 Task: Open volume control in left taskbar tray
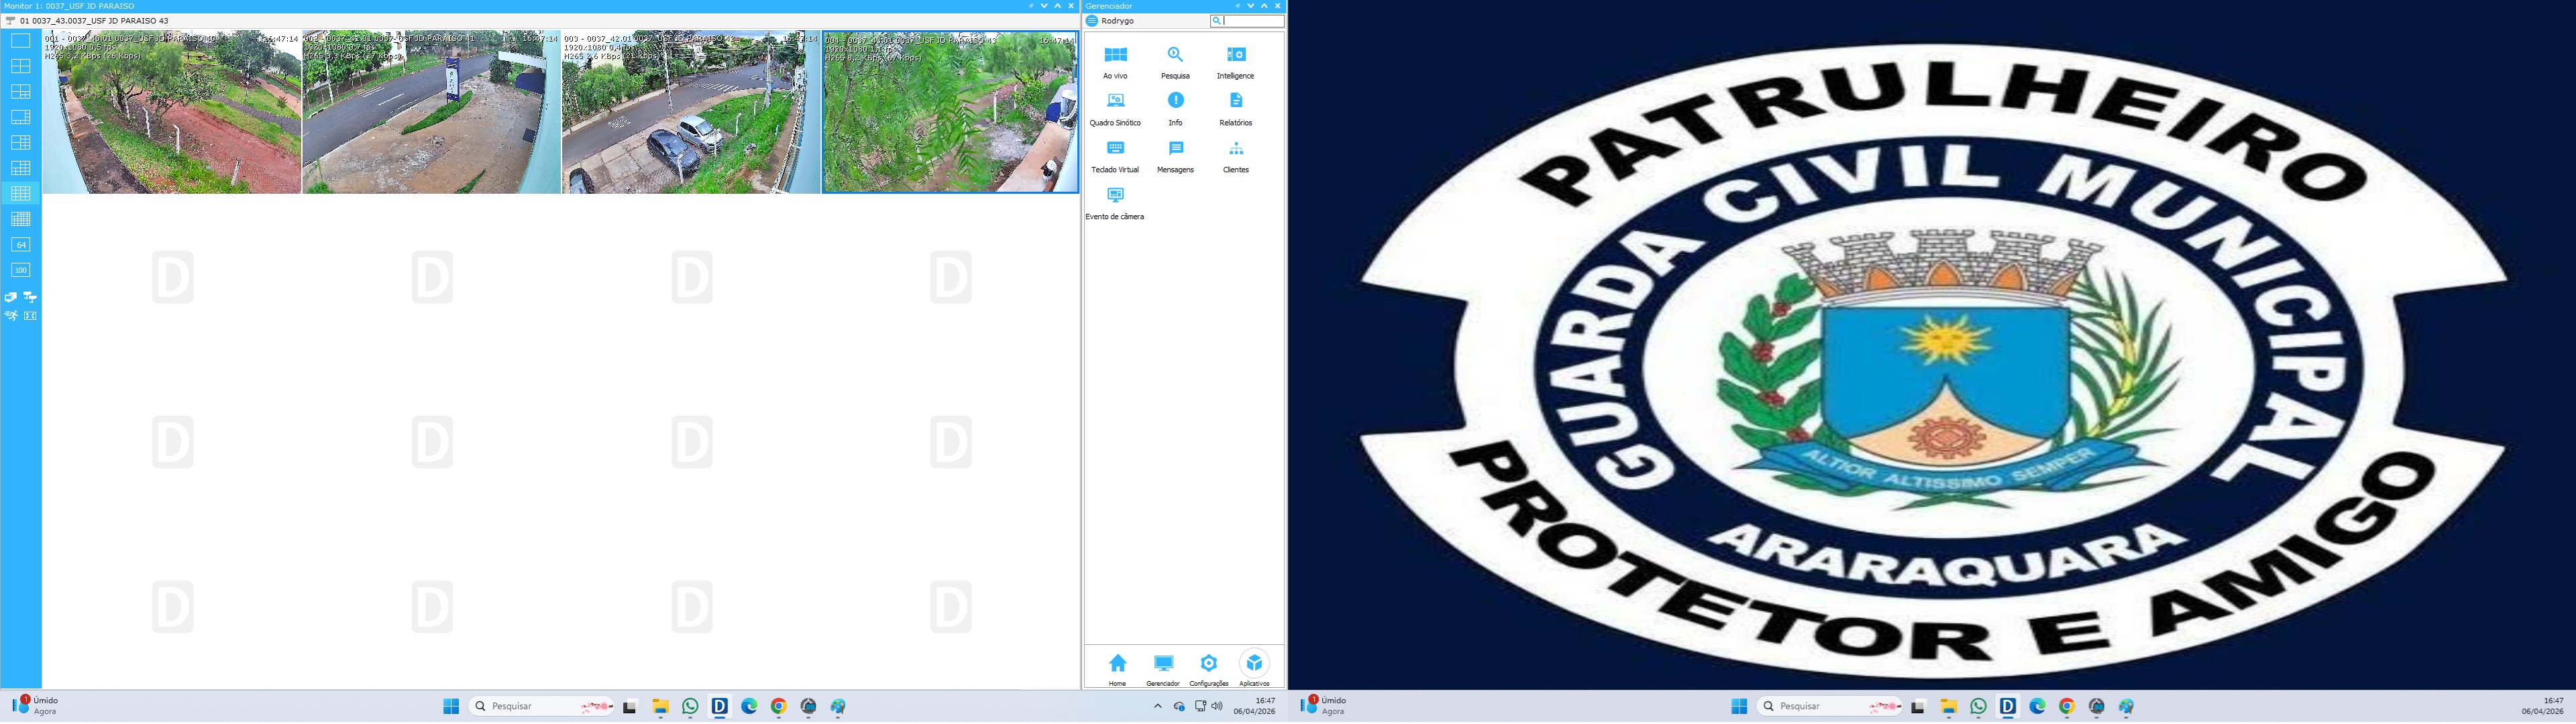[x=1217, y=707]
